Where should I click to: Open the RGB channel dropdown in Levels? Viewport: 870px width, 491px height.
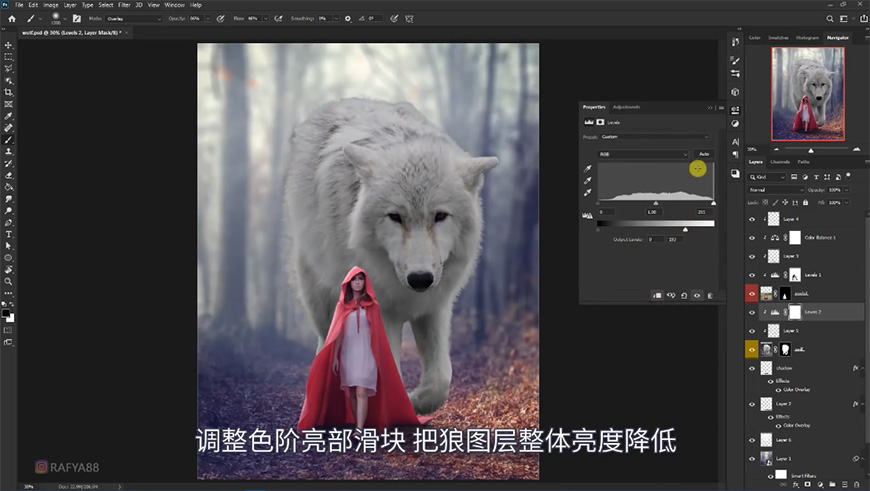[643, 154]
